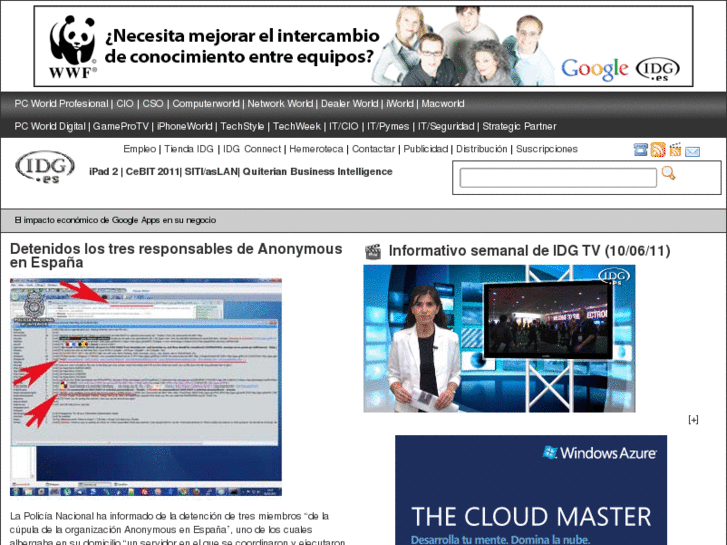This screenshot has width=727, height=545.
Task: Go to GameProTV link
Action: pyautogui.click(x=121, y=126)
